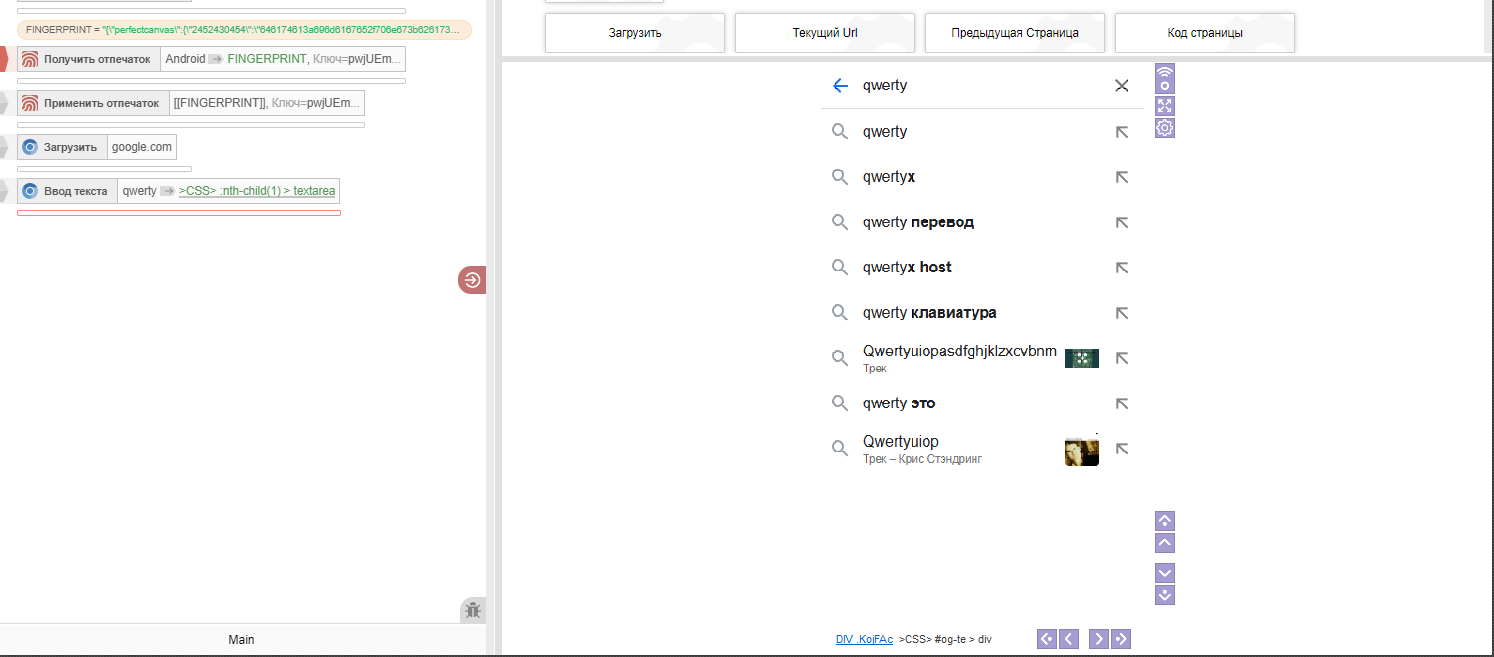Click the scroll-to-bottom arrow with dot
1494x657 pixels.
tap(1165, 595)
